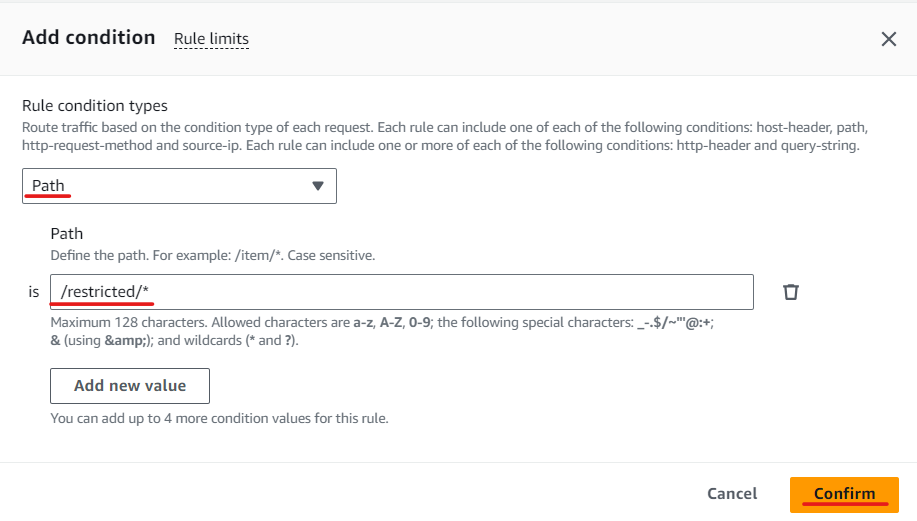Place cursor in empty area of path text box
The height and width of the screenshot is (521, 917).
(x=450, y=292)
